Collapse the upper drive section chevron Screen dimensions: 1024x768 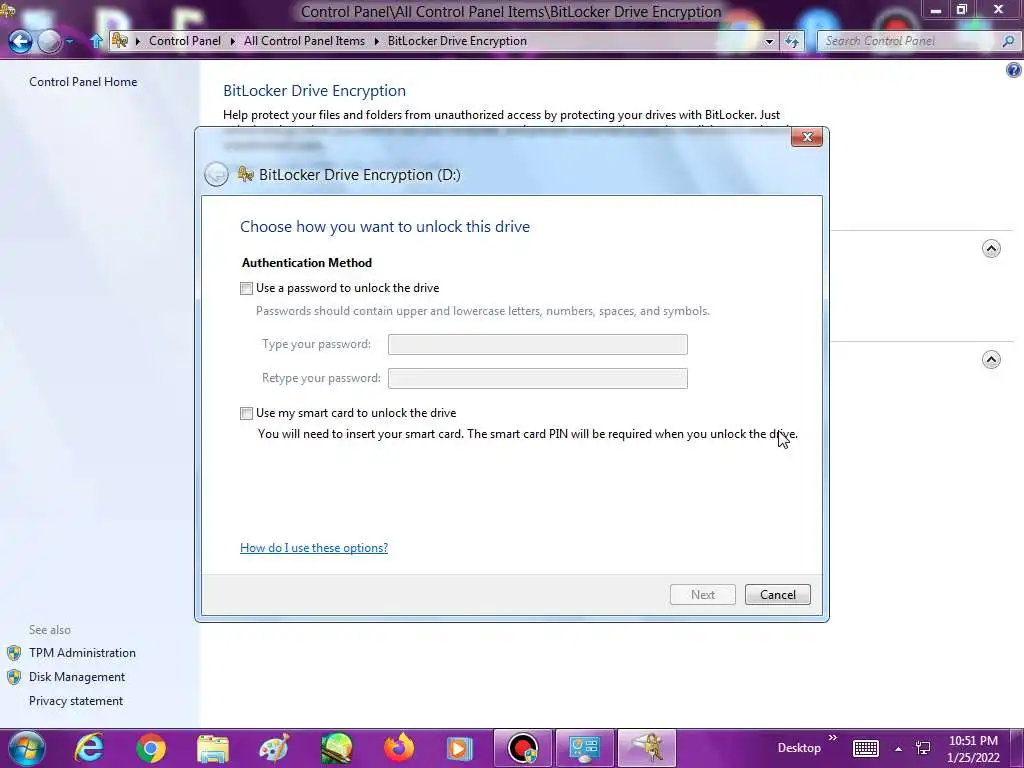[x=991, y=249]
